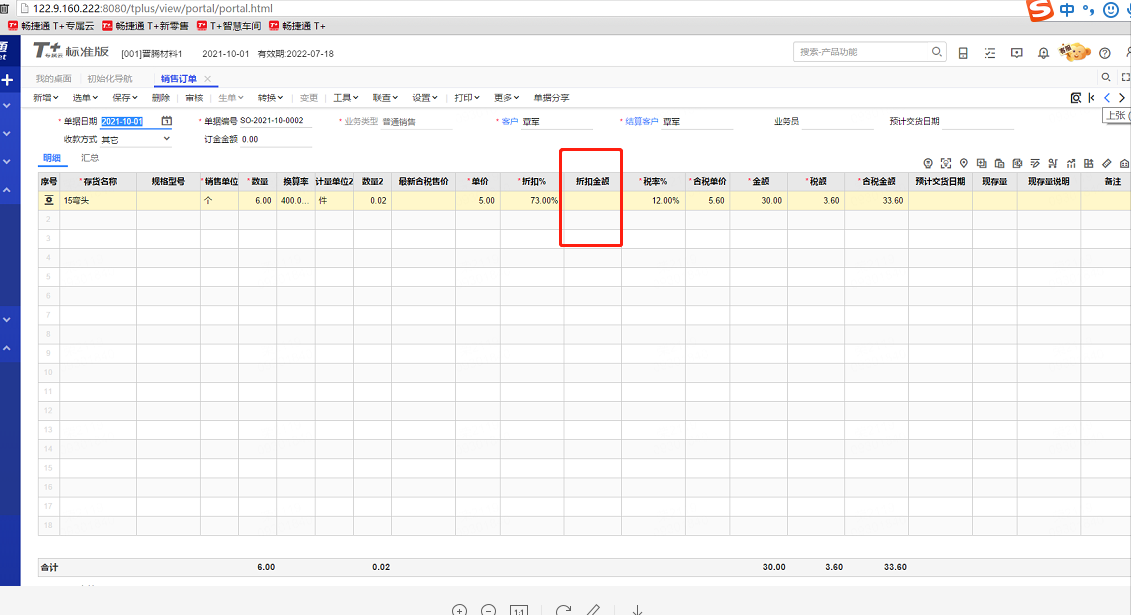This screenshot has height=615, width=1131.
Task: Click the 订金金额 input field
Action: click(276, 139)
